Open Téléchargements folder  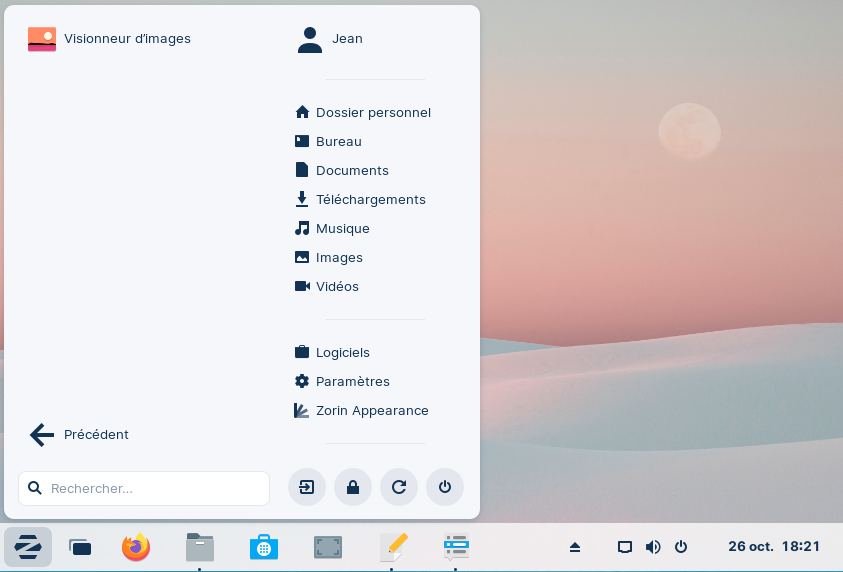pos(361,199)
